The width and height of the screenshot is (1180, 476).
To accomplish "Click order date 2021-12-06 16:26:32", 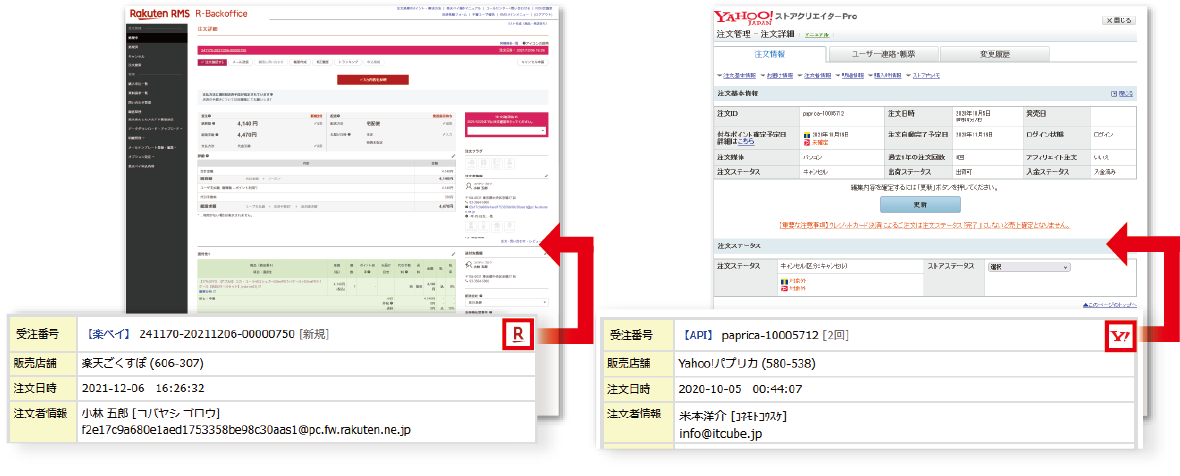I will 144,389.
